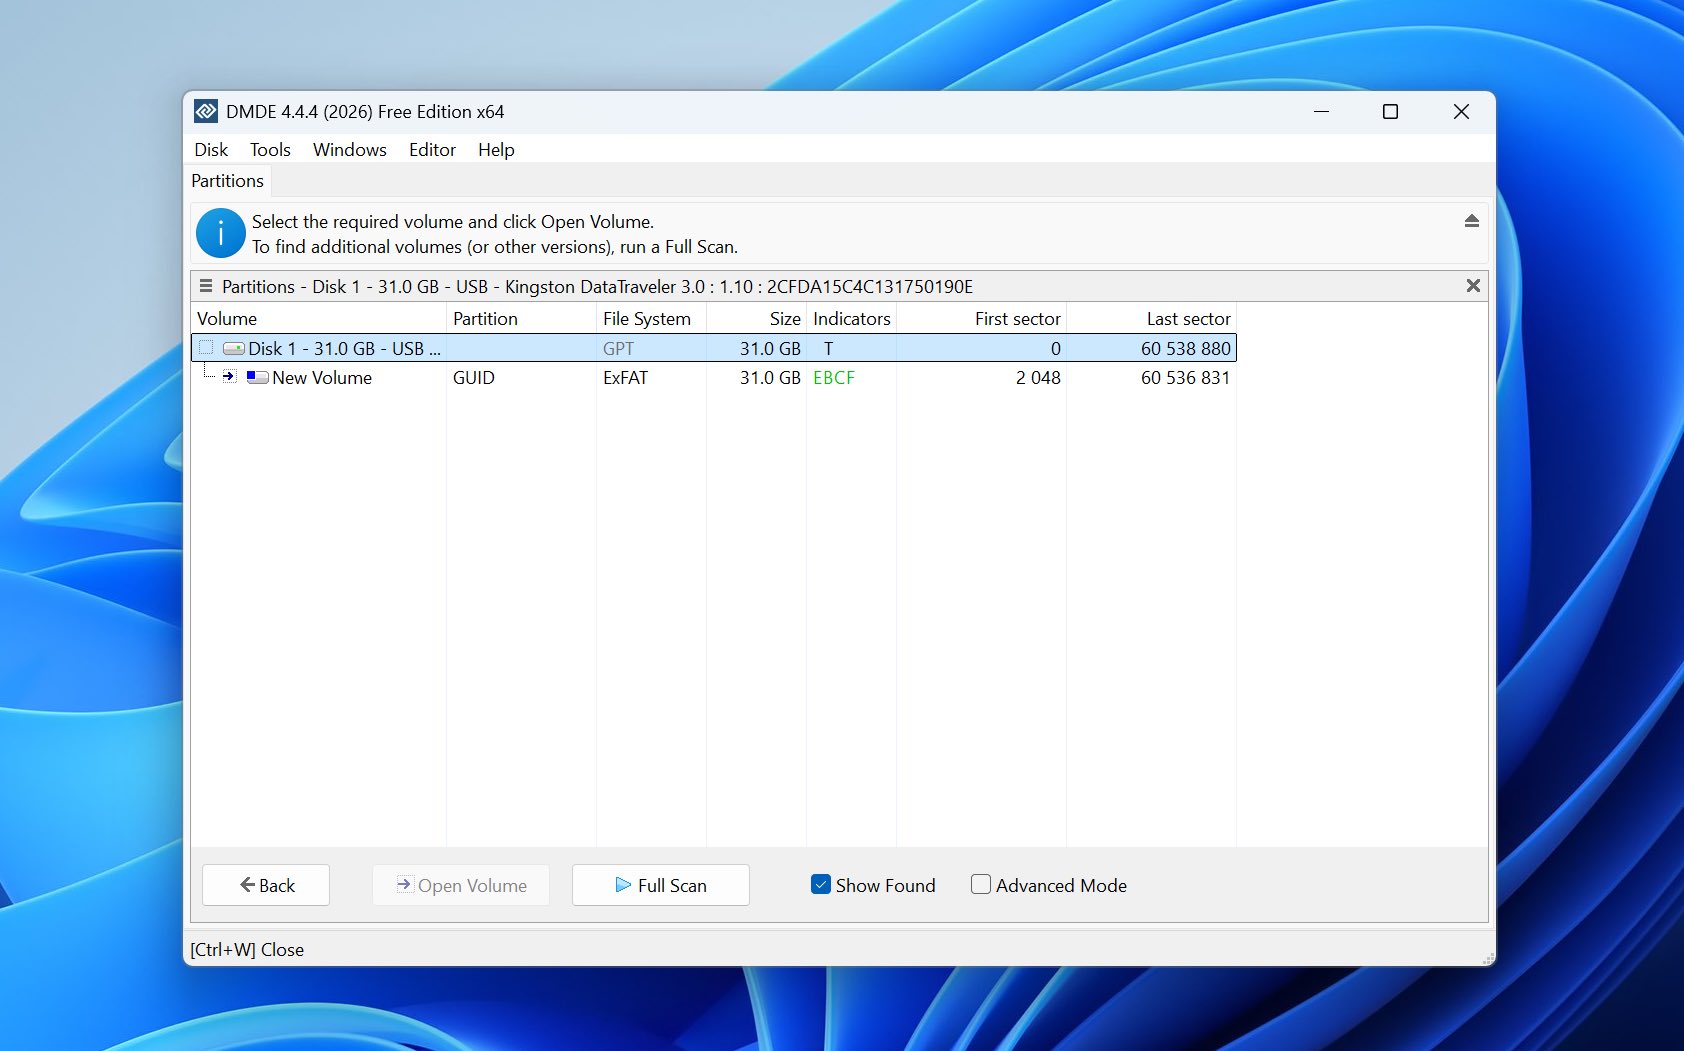Open the Disk menu
Viewport: 1684px width, 1051px height.
click(211, 149)
